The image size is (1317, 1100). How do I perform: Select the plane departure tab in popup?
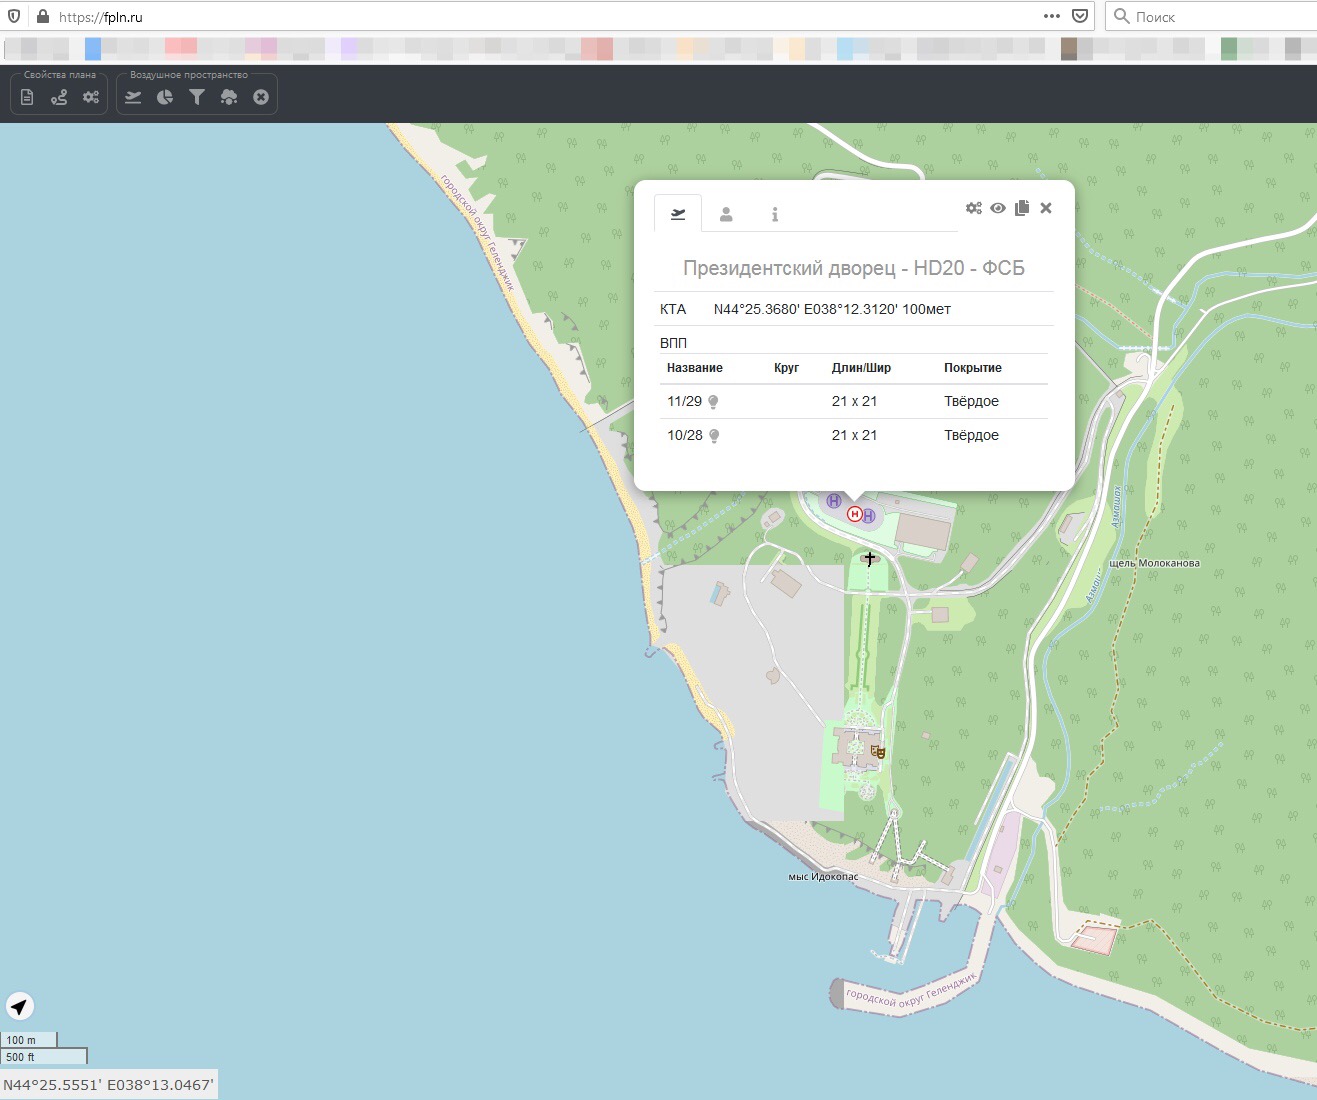(x=678, y=214)
